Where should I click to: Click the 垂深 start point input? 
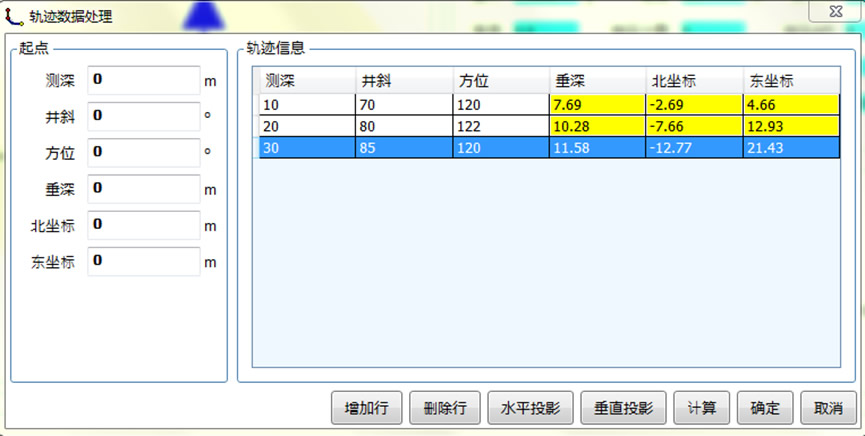pyautogui.click(x=144, y=189)
